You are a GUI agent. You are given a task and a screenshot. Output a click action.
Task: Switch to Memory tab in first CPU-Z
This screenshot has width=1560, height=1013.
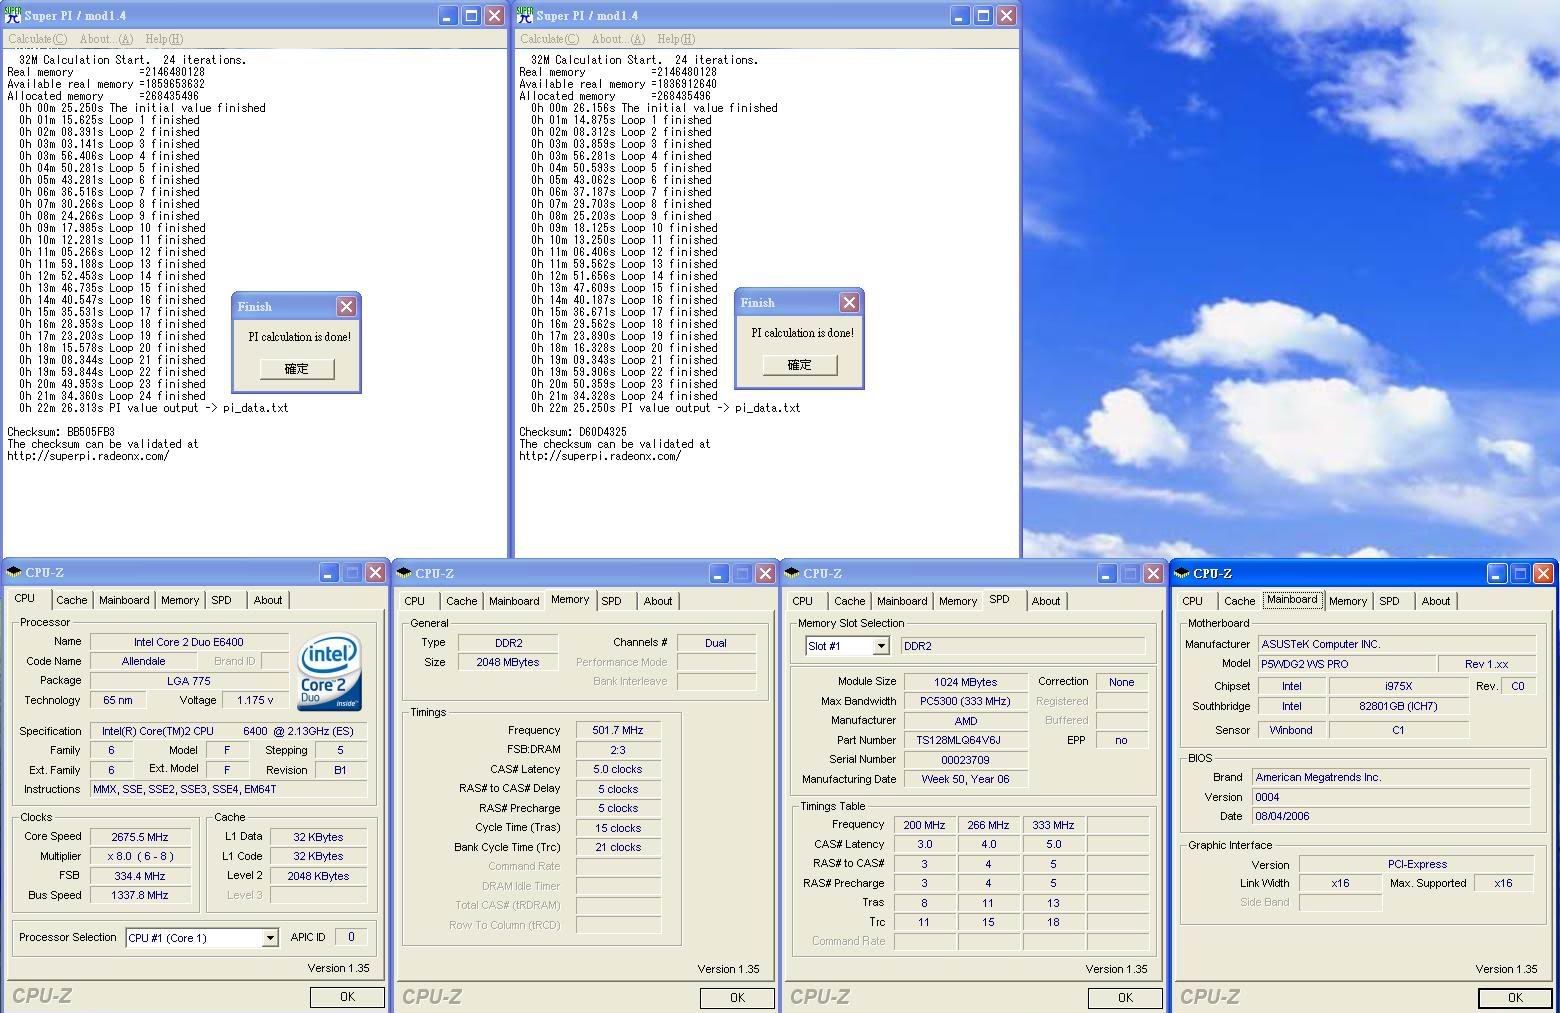pos(180,600)
